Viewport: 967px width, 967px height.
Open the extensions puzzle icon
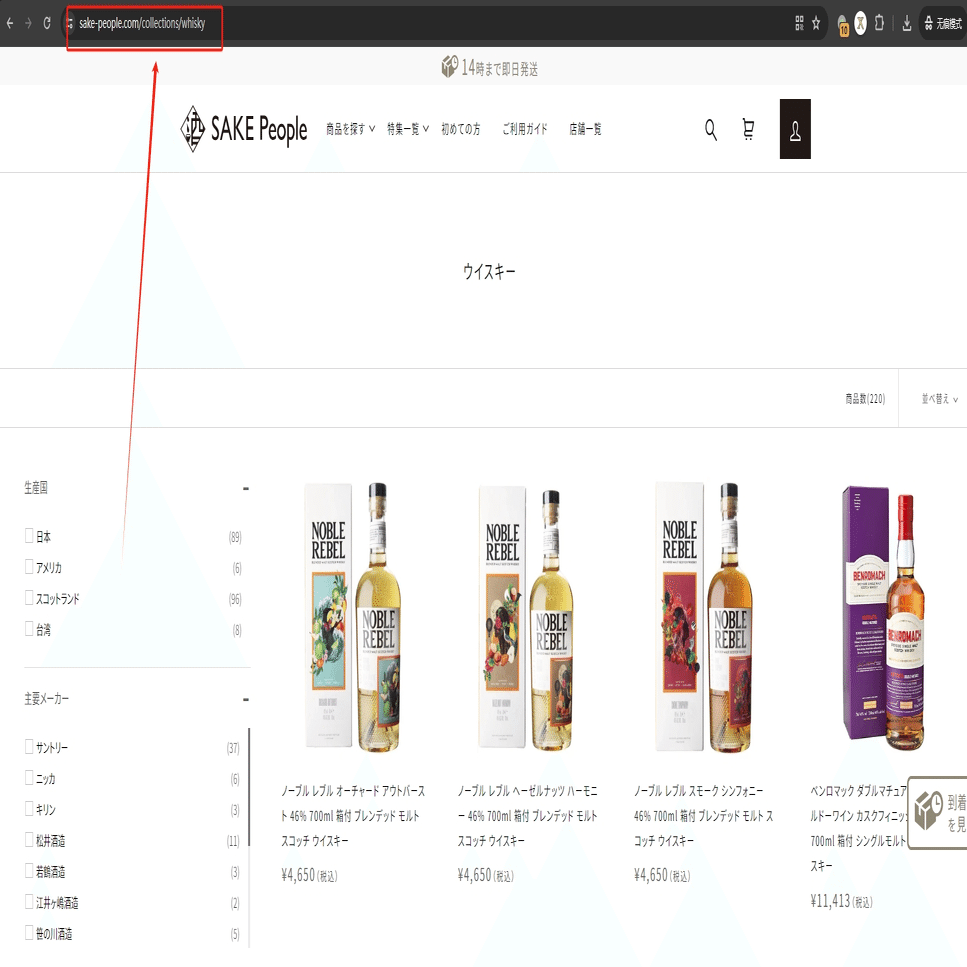tap(879, 23)
